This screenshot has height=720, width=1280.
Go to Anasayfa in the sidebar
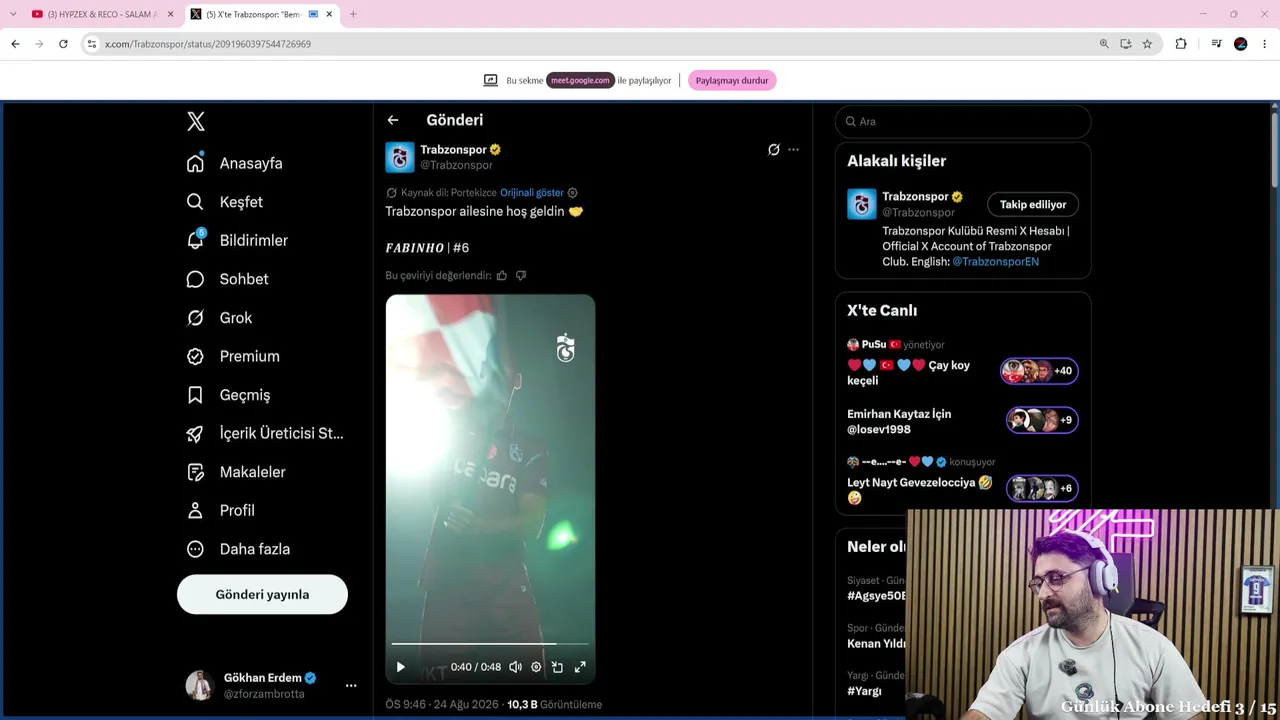(236, 163)
